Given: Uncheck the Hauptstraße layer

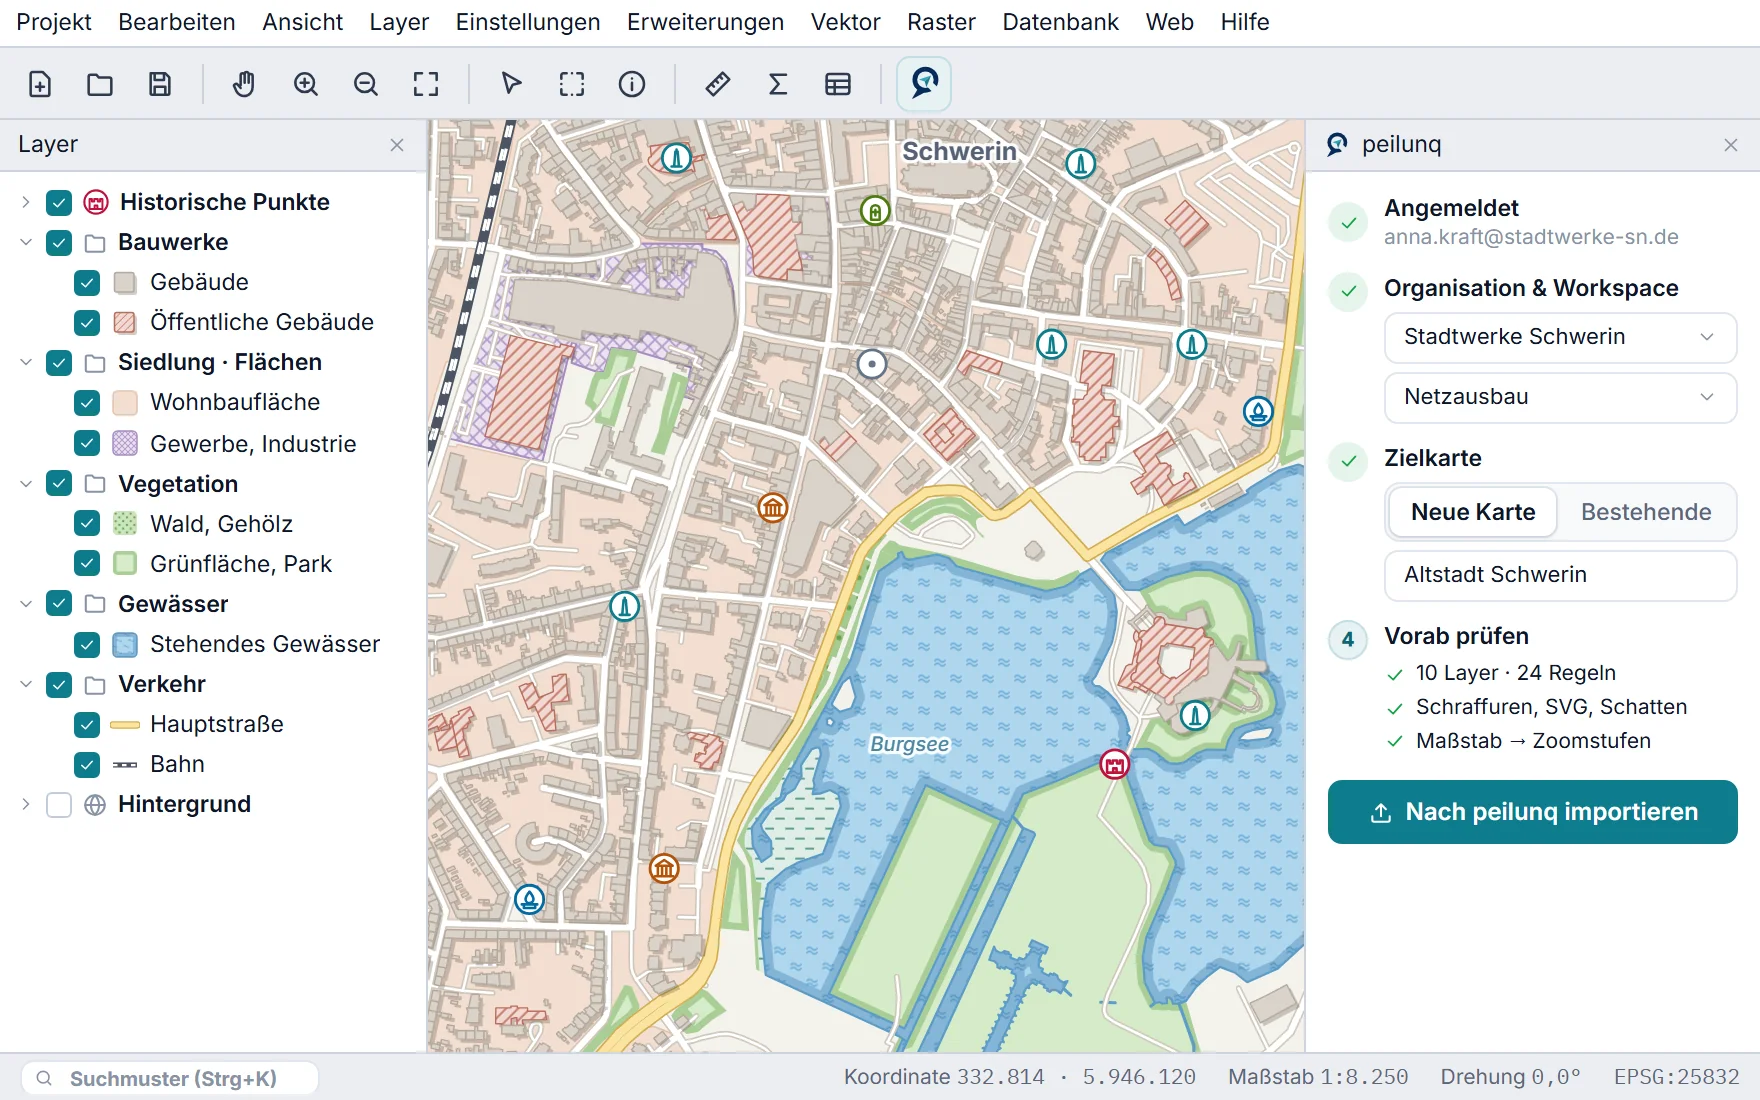Looking at the screenshot, I should (87, 724).
